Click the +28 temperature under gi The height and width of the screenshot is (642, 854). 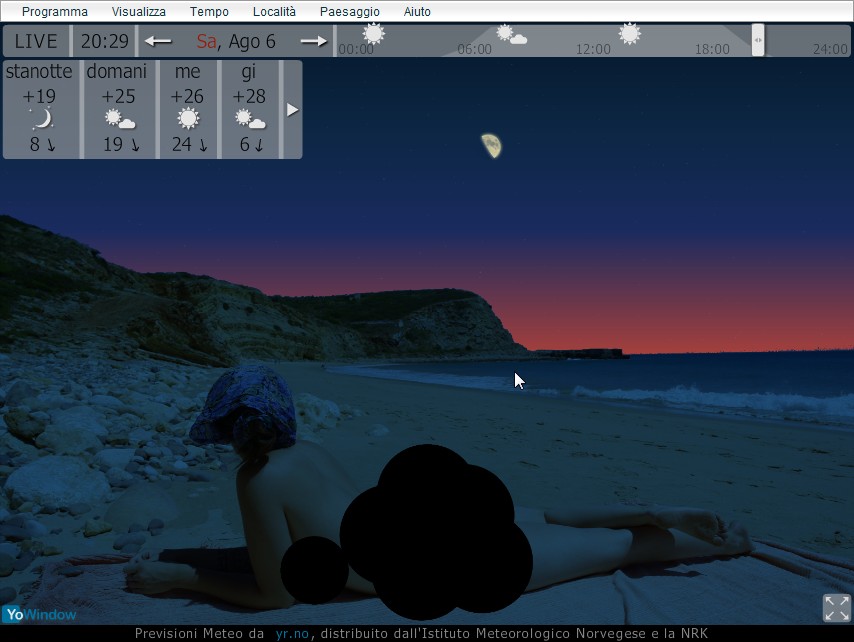point(249,96)
